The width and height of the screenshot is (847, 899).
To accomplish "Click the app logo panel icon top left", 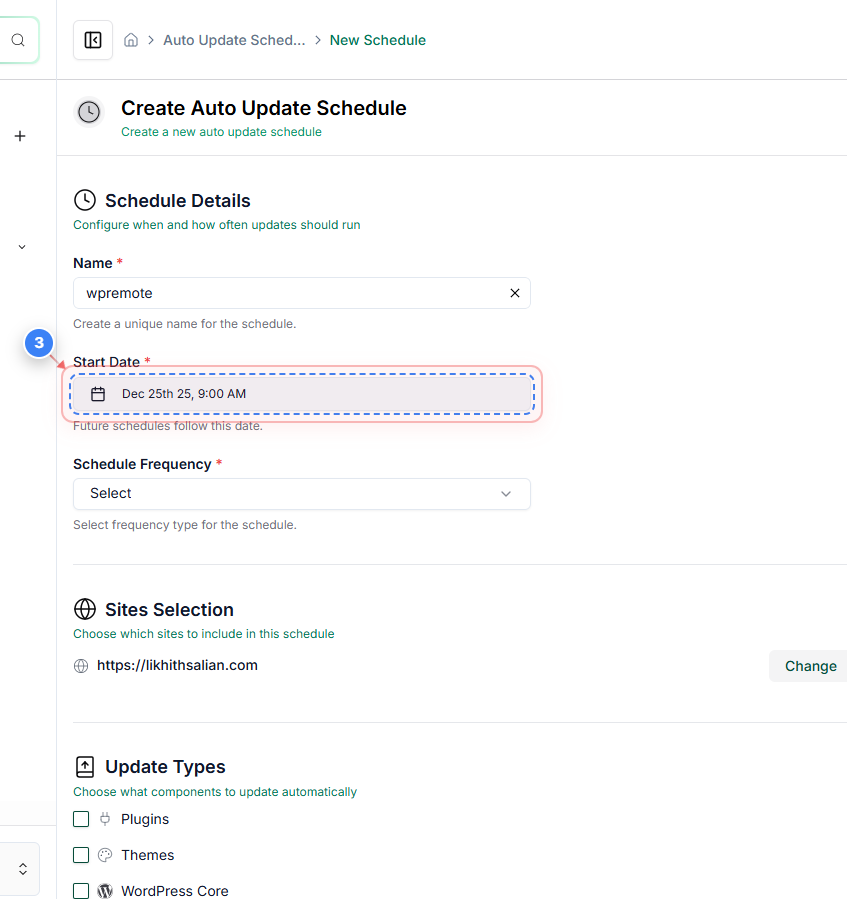I will coord(92,39).
